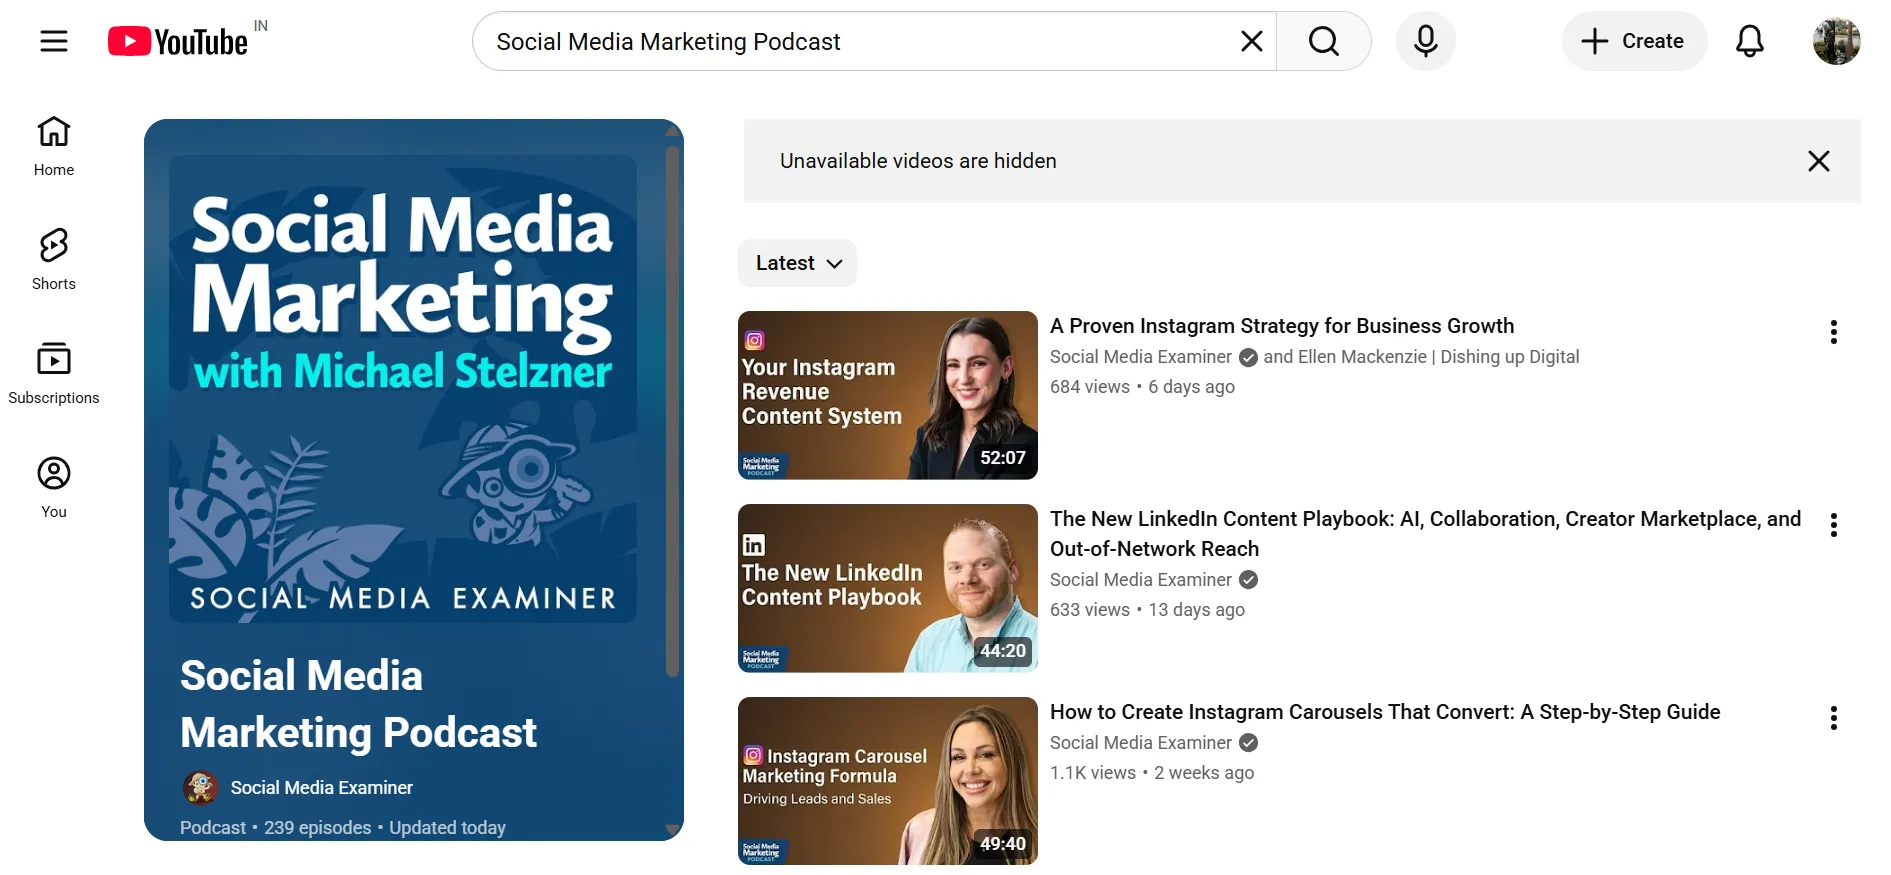Play the 'Your Instagram Revenue Content System' thumbnail
Screen dimensions: 1891x875
click(888, 395)
